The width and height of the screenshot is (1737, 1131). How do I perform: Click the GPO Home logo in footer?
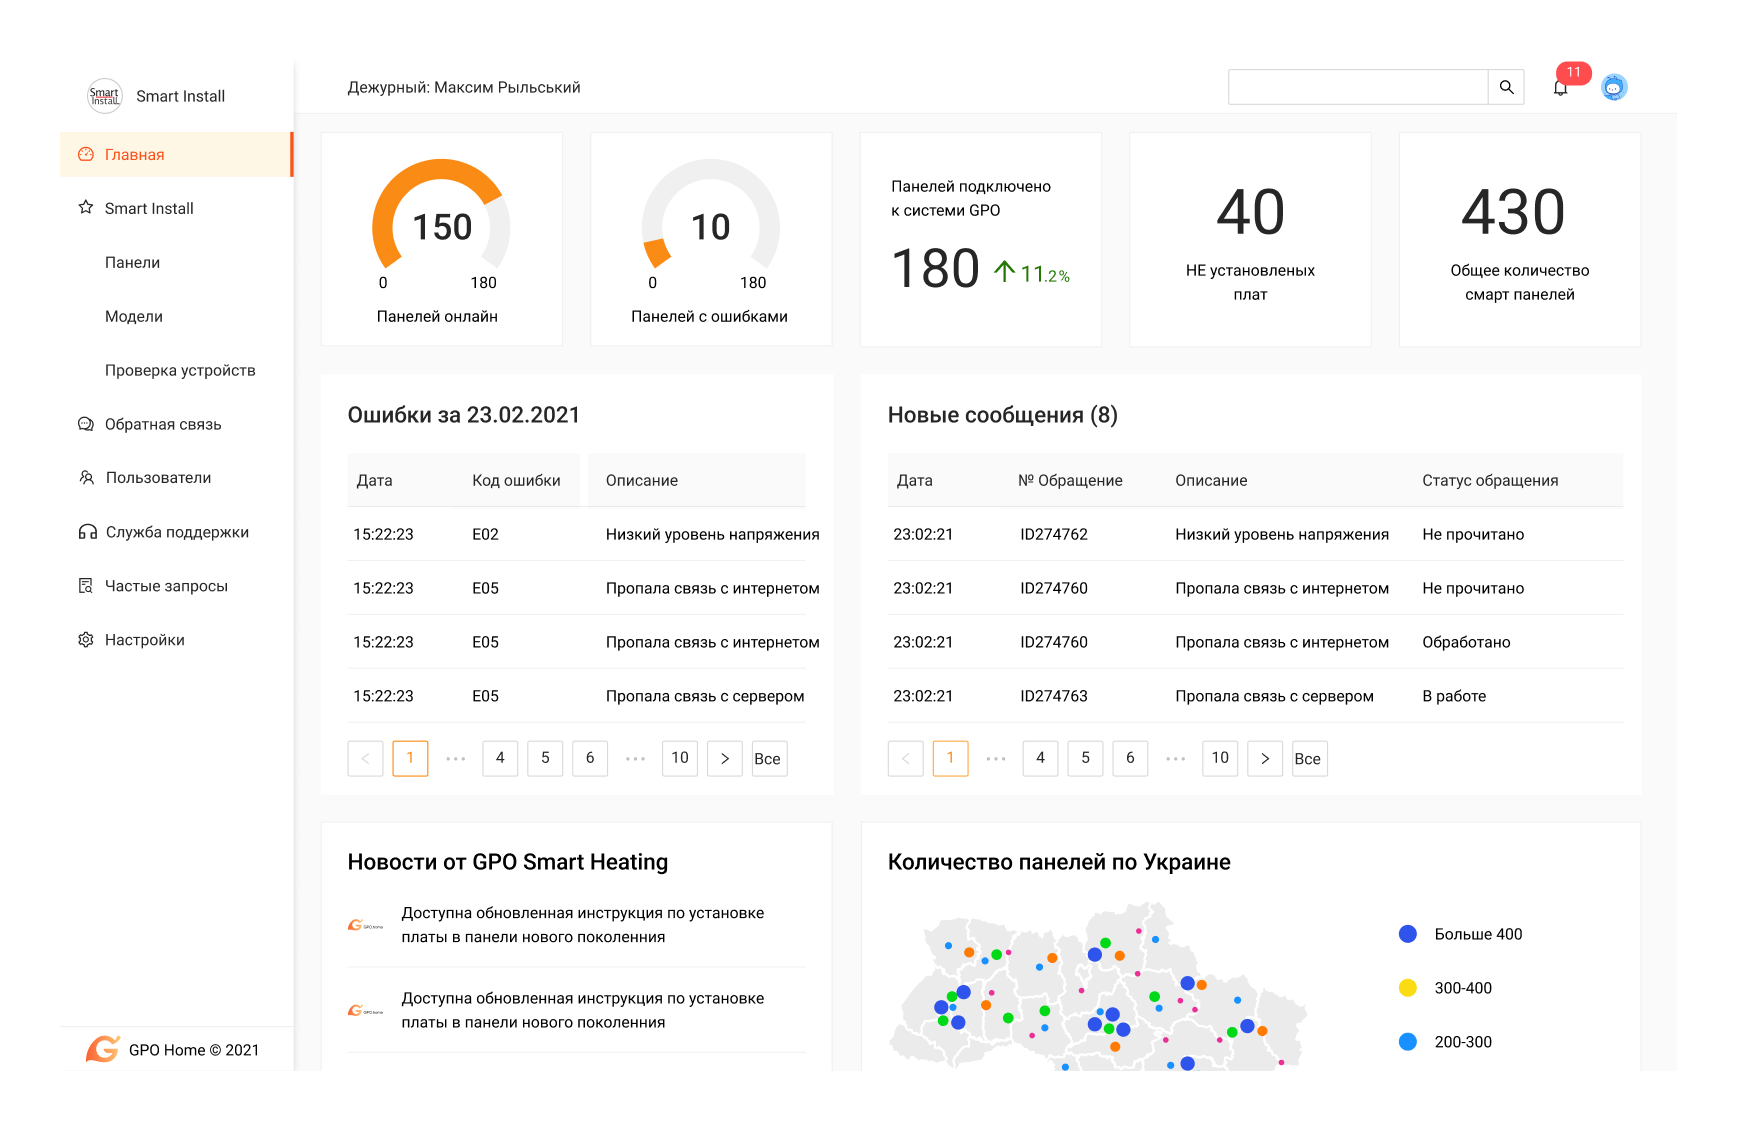click(103, 1049)
